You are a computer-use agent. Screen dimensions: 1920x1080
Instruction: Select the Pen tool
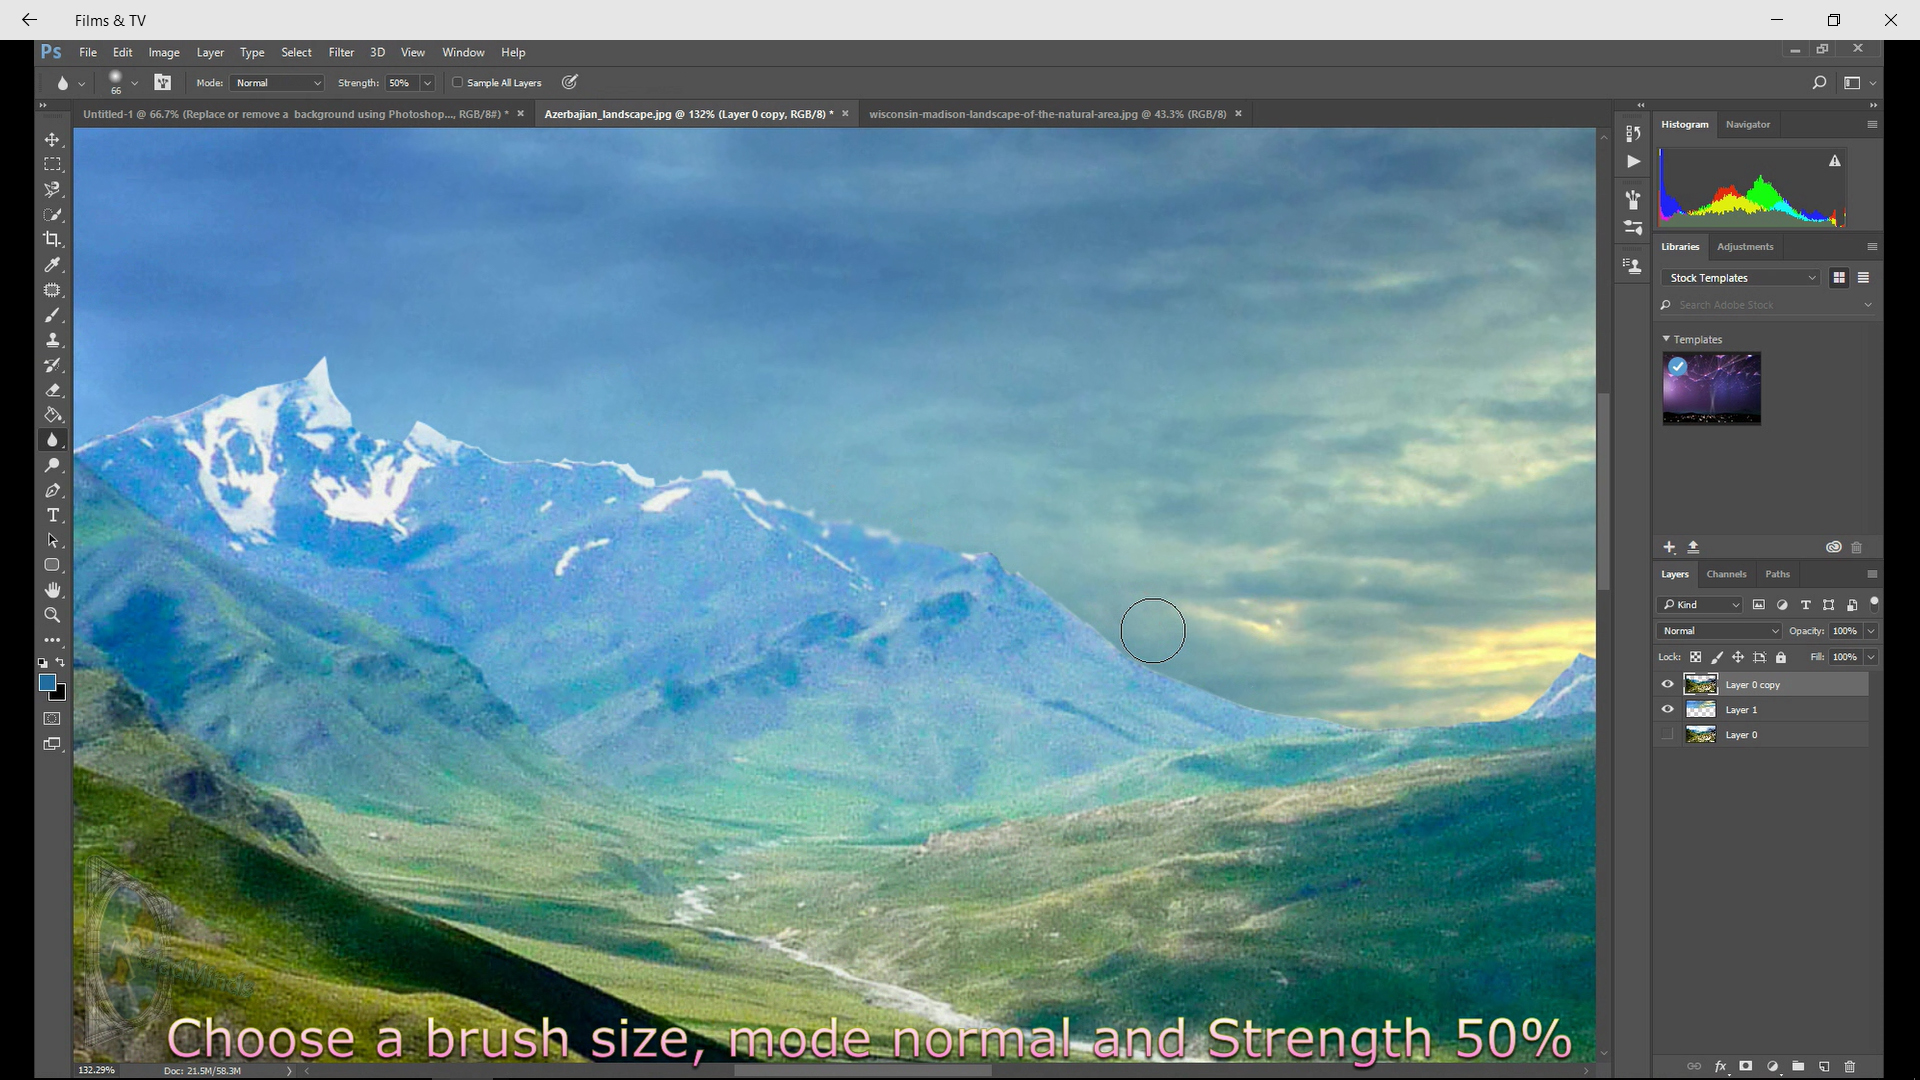[x=53, y=490]
